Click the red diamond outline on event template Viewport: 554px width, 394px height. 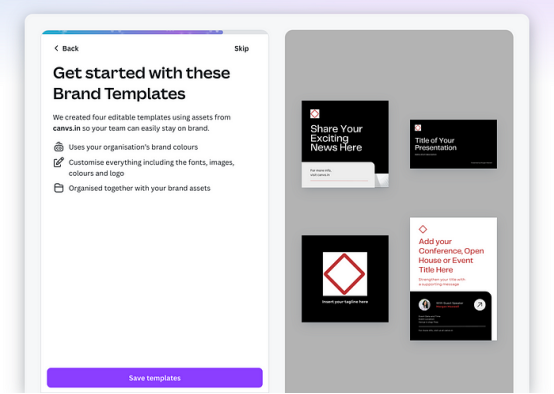(x=423, y=229)
